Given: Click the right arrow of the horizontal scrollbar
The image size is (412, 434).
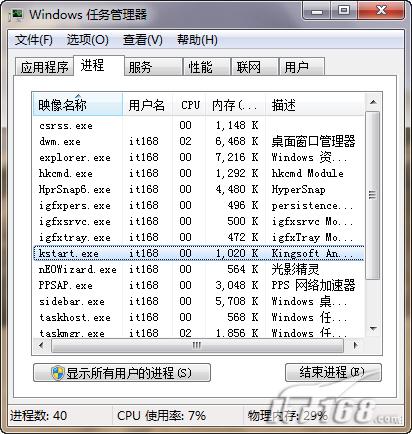Looking at the screenshot, I should 355,345.
